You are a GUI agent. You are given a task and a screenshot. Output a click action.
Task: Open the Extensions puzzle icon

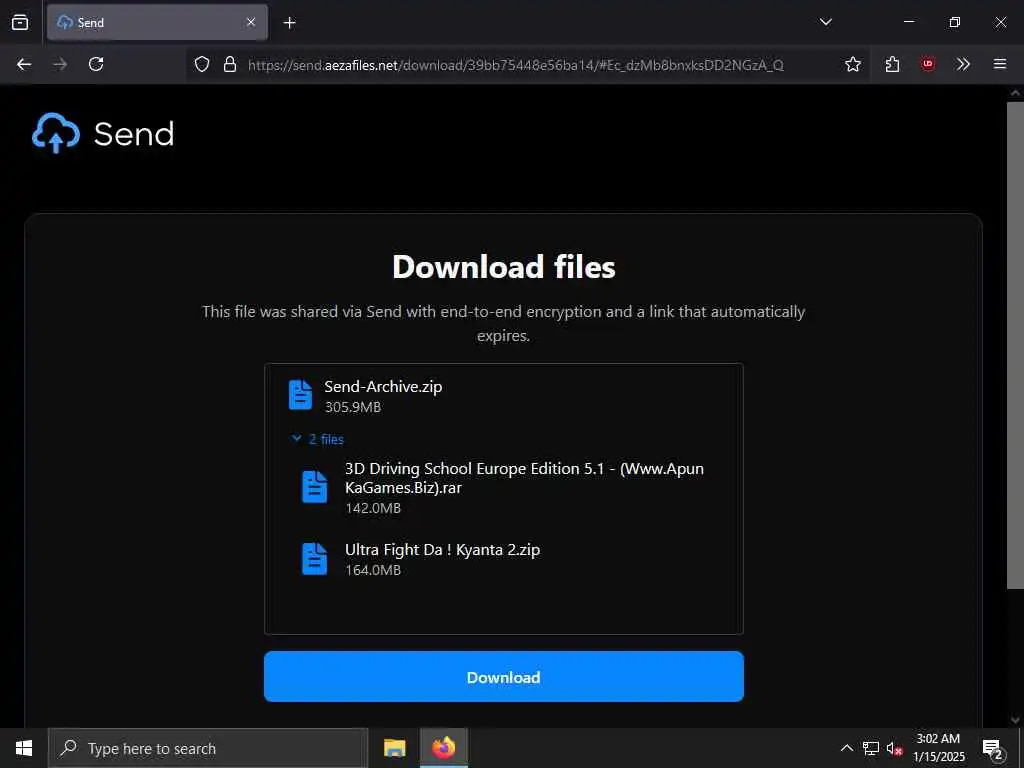(x=892, y=64)
